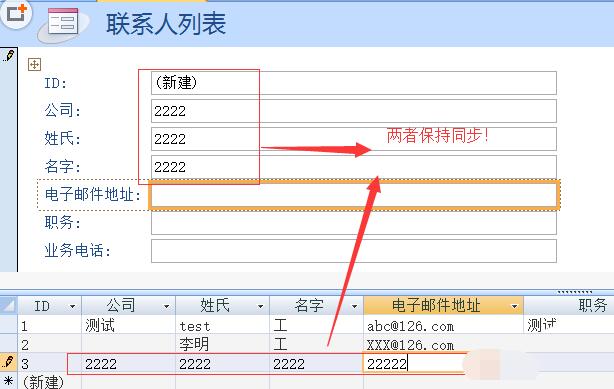Click the select-all corner of the datasheet
614x389 pixels.
(9, 306)
